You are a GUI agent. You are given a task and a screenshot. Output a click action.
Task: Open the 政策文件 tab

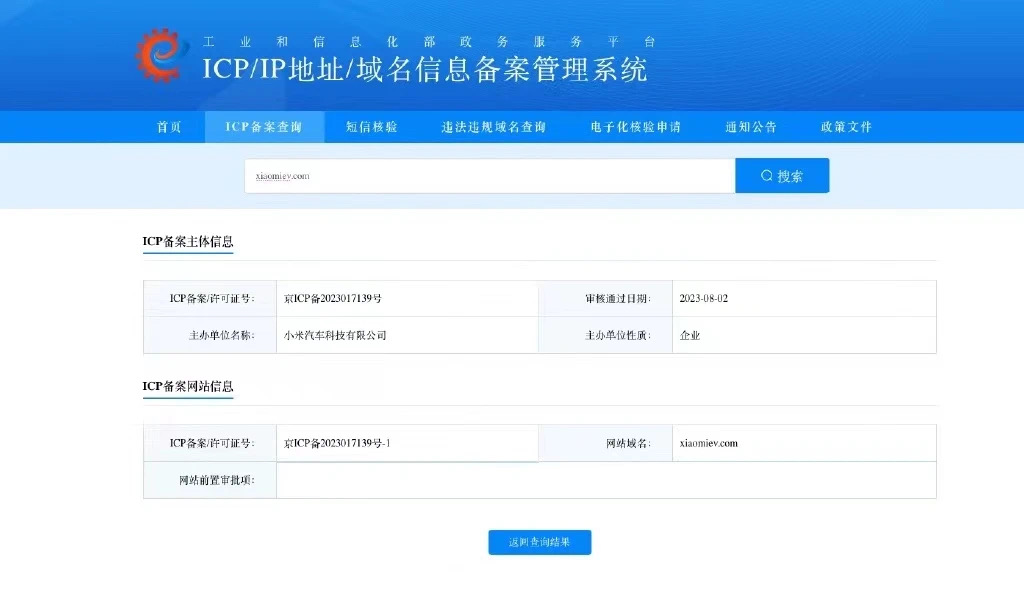[846, 127]
